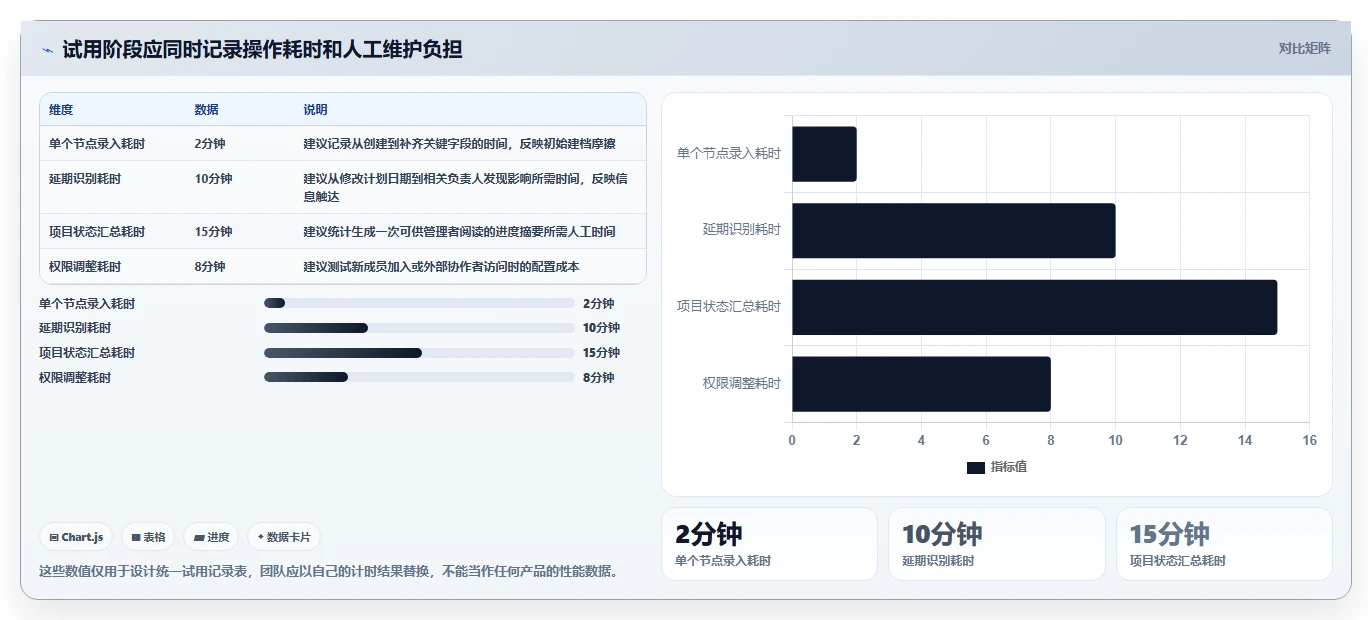Image resolution: width=1372 pixels, height=620 pixels.
Task: Click table cell 权限调整耗时 in the matrix
Action: (x=85, y=267)
